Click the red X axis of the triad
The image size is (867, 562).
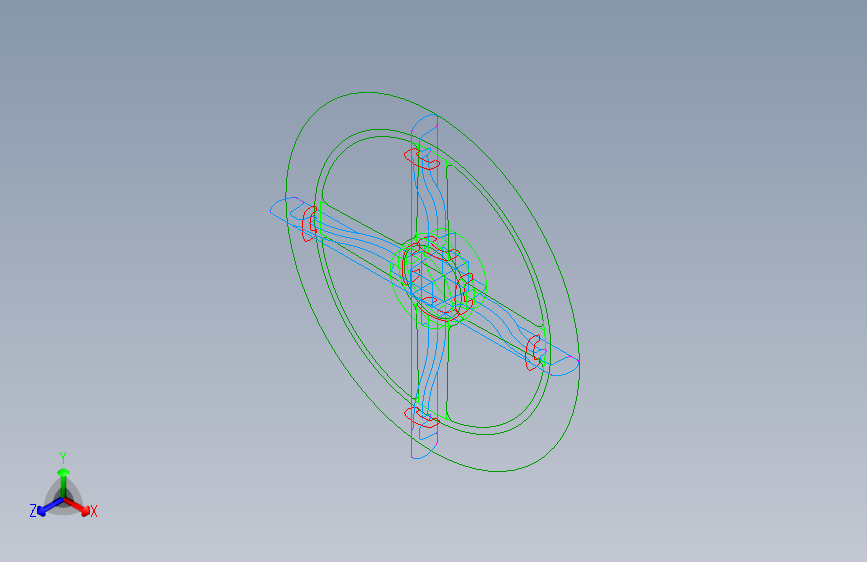click(x=80, y=507)
